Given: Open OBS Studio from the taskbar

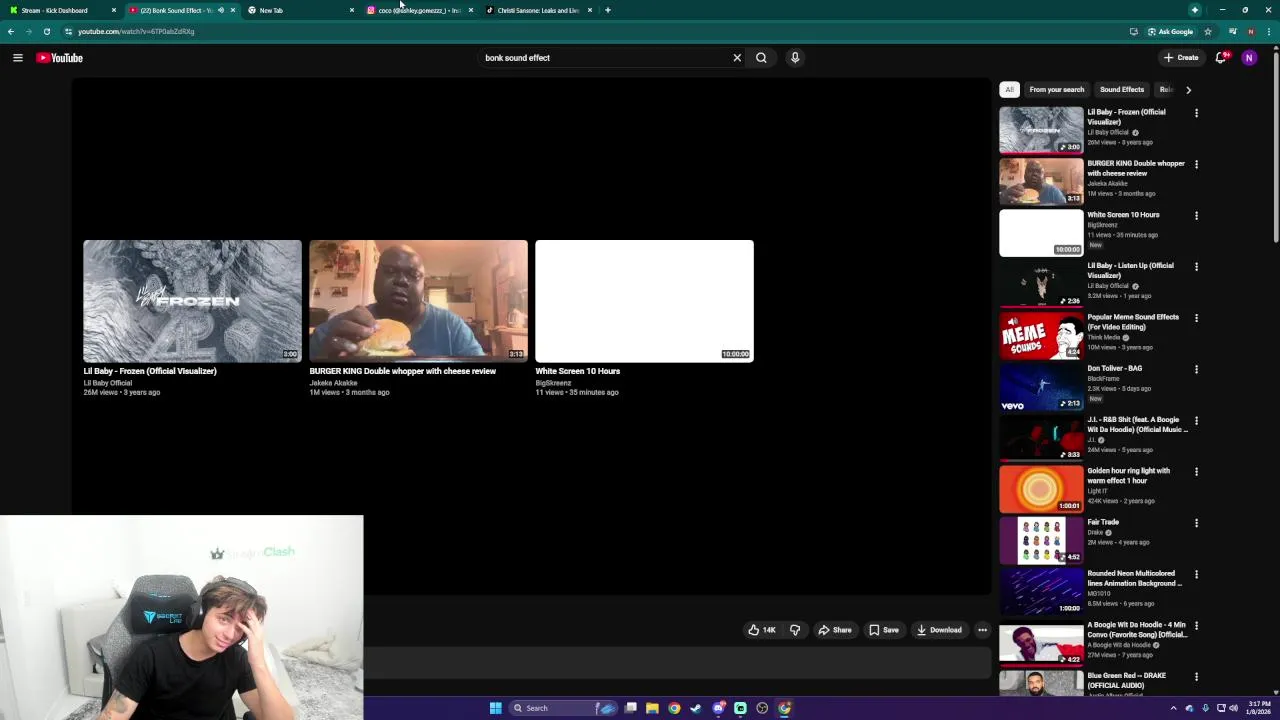Looking at the screenshot, I should tap(762, 708).
